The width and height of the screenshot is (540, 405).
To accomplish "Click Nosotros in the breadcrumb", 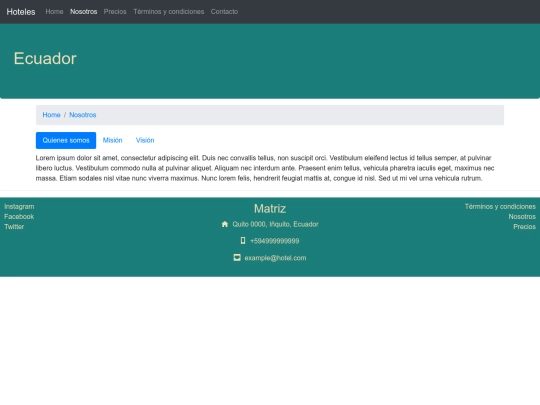I will coord(83,115).
